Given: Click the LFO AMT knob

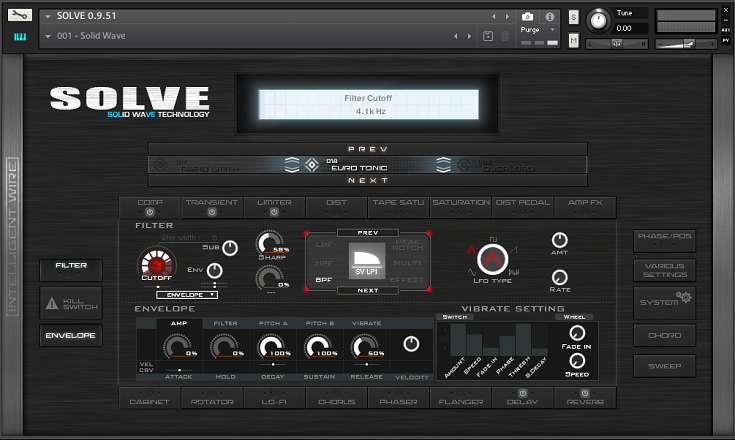Looking at the screenshot, I should [x=559, y=240].
